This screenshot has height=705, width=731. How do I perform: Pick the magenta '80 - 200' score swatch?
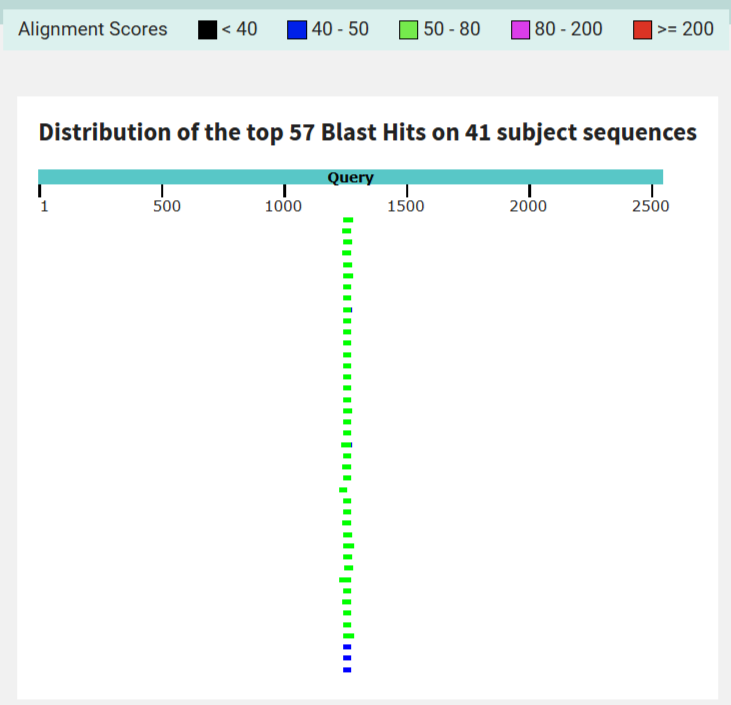coord(520,30)
